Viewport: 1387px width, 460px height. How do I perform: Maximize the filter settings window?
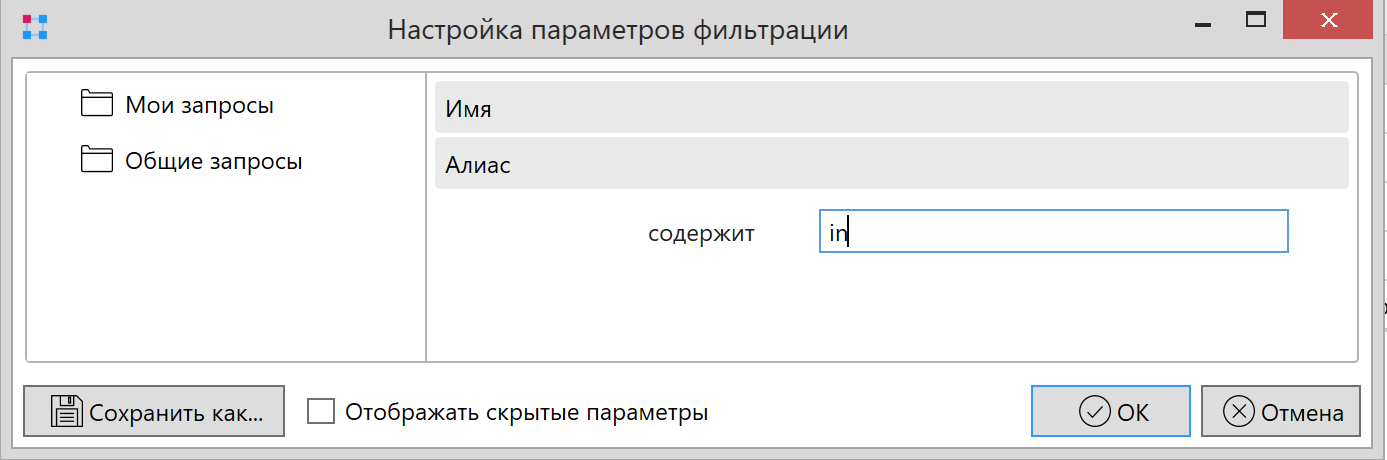pos(1255,19)
